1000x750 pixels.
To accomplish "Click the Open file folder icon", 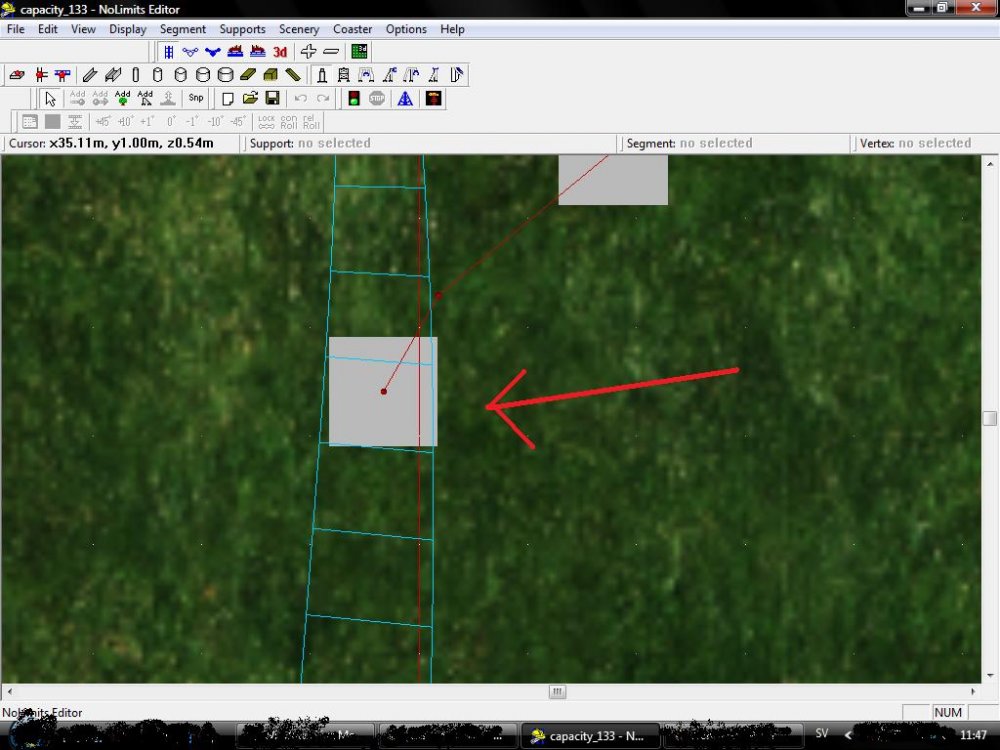I will [250, 98].
